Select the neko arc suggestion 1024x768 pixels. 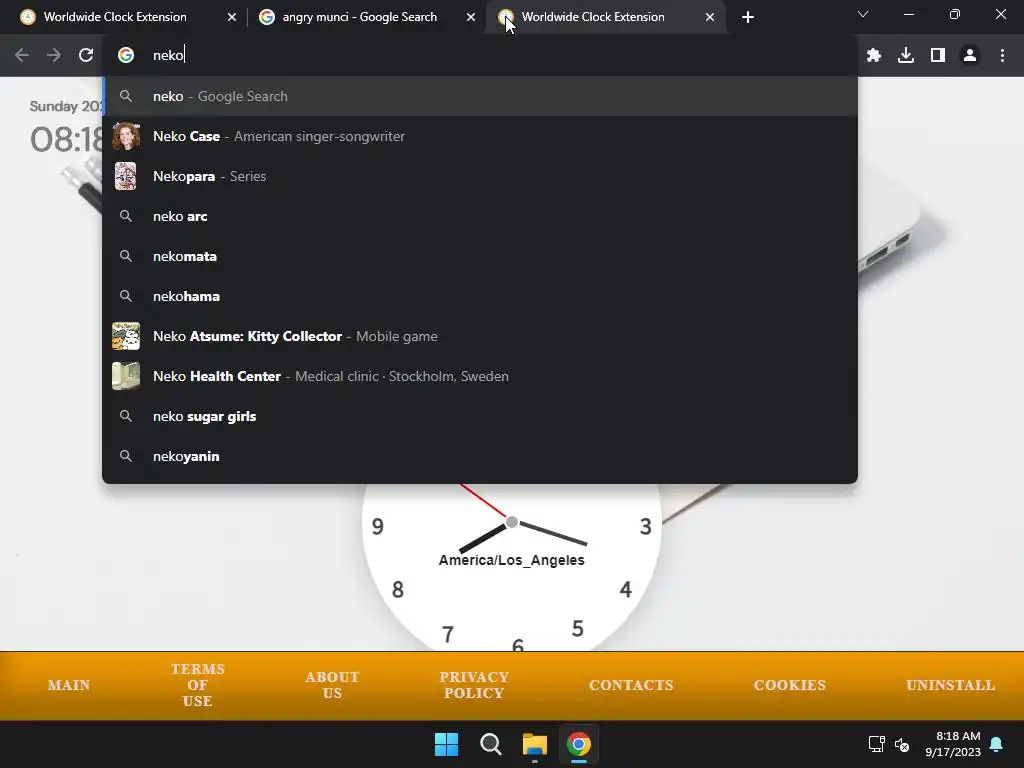480,216
